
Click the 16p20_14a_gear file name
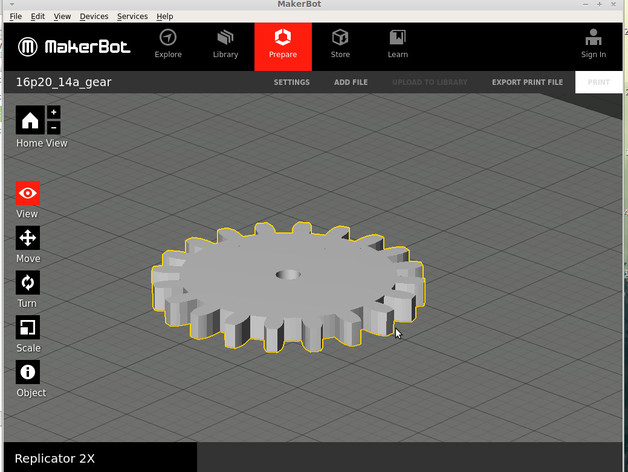pyautogui.click(x=64, y=82)
